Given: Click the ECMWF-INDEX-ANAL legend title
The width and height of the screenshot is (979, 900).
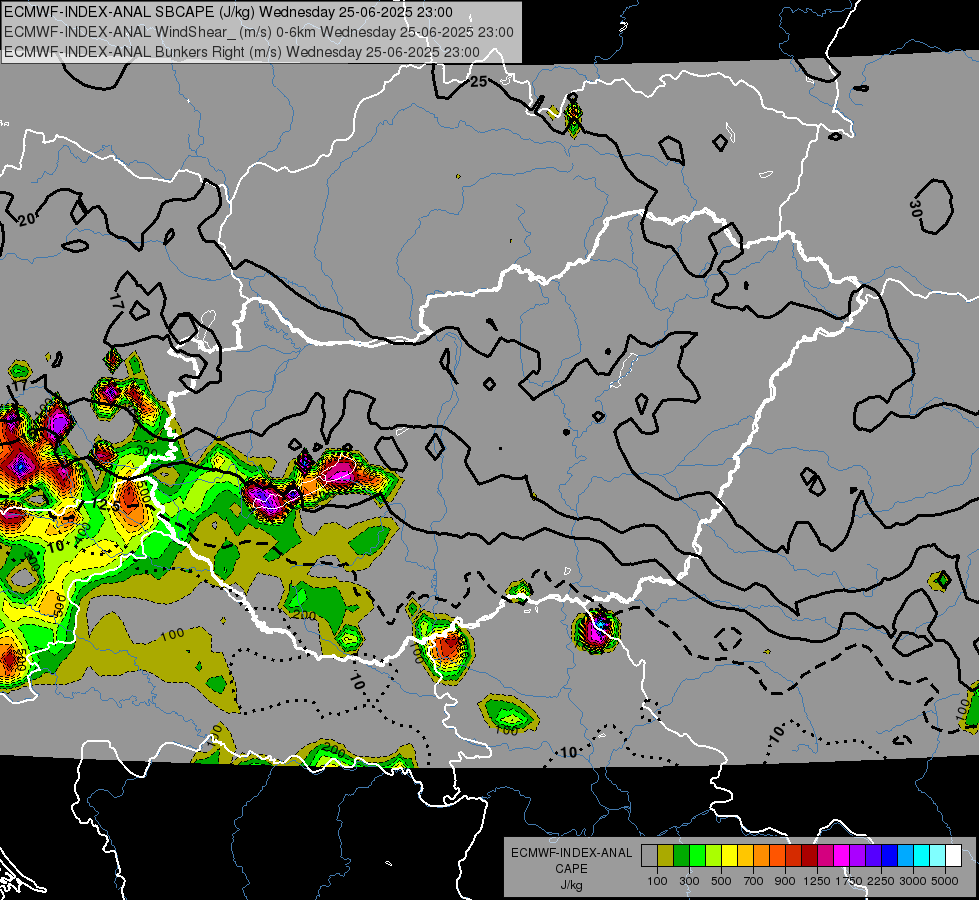Looking at the screenshot, I should coord(571,853).
